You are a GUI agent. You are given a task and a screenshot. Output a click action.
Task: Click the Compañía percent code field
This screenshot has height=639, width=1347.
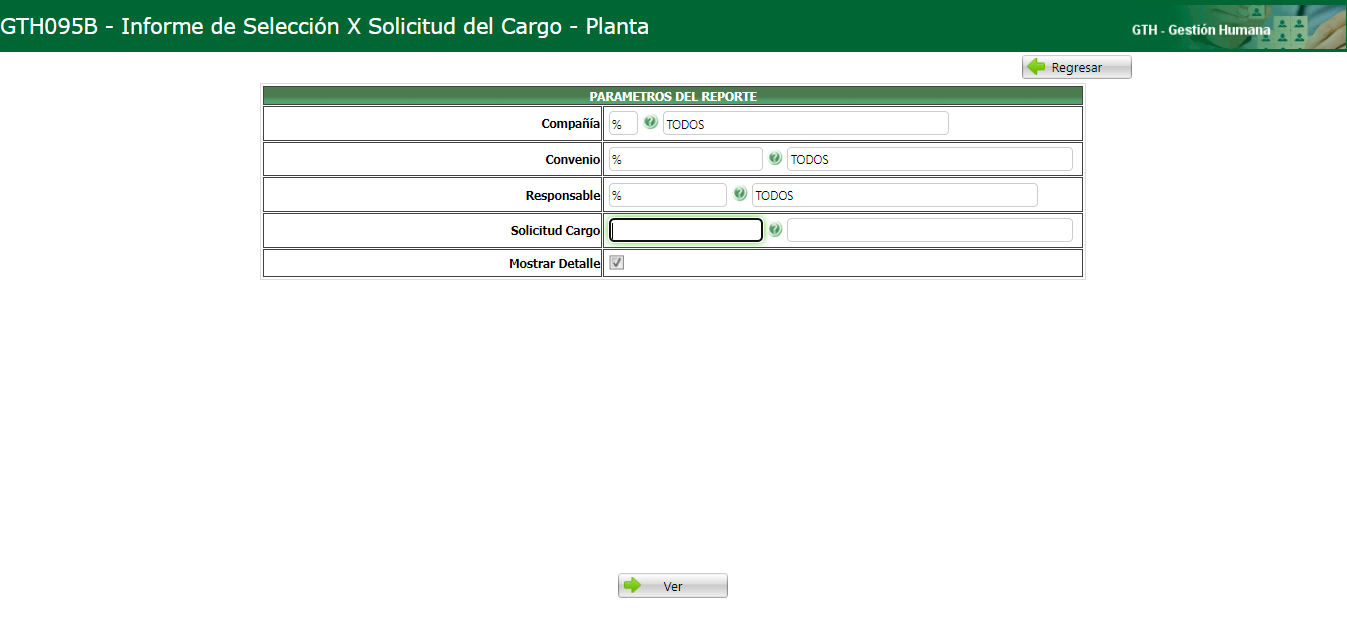click(622, 123)
